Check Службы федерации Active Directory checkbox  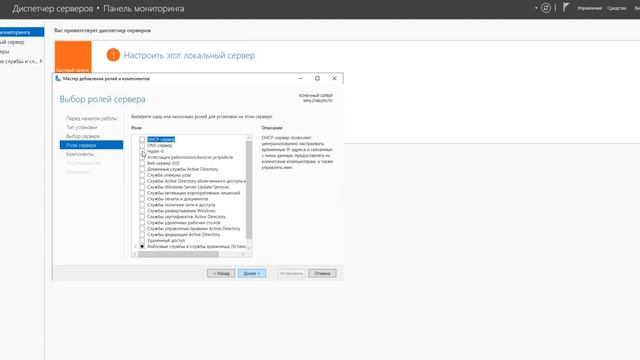tap(142, 235)
